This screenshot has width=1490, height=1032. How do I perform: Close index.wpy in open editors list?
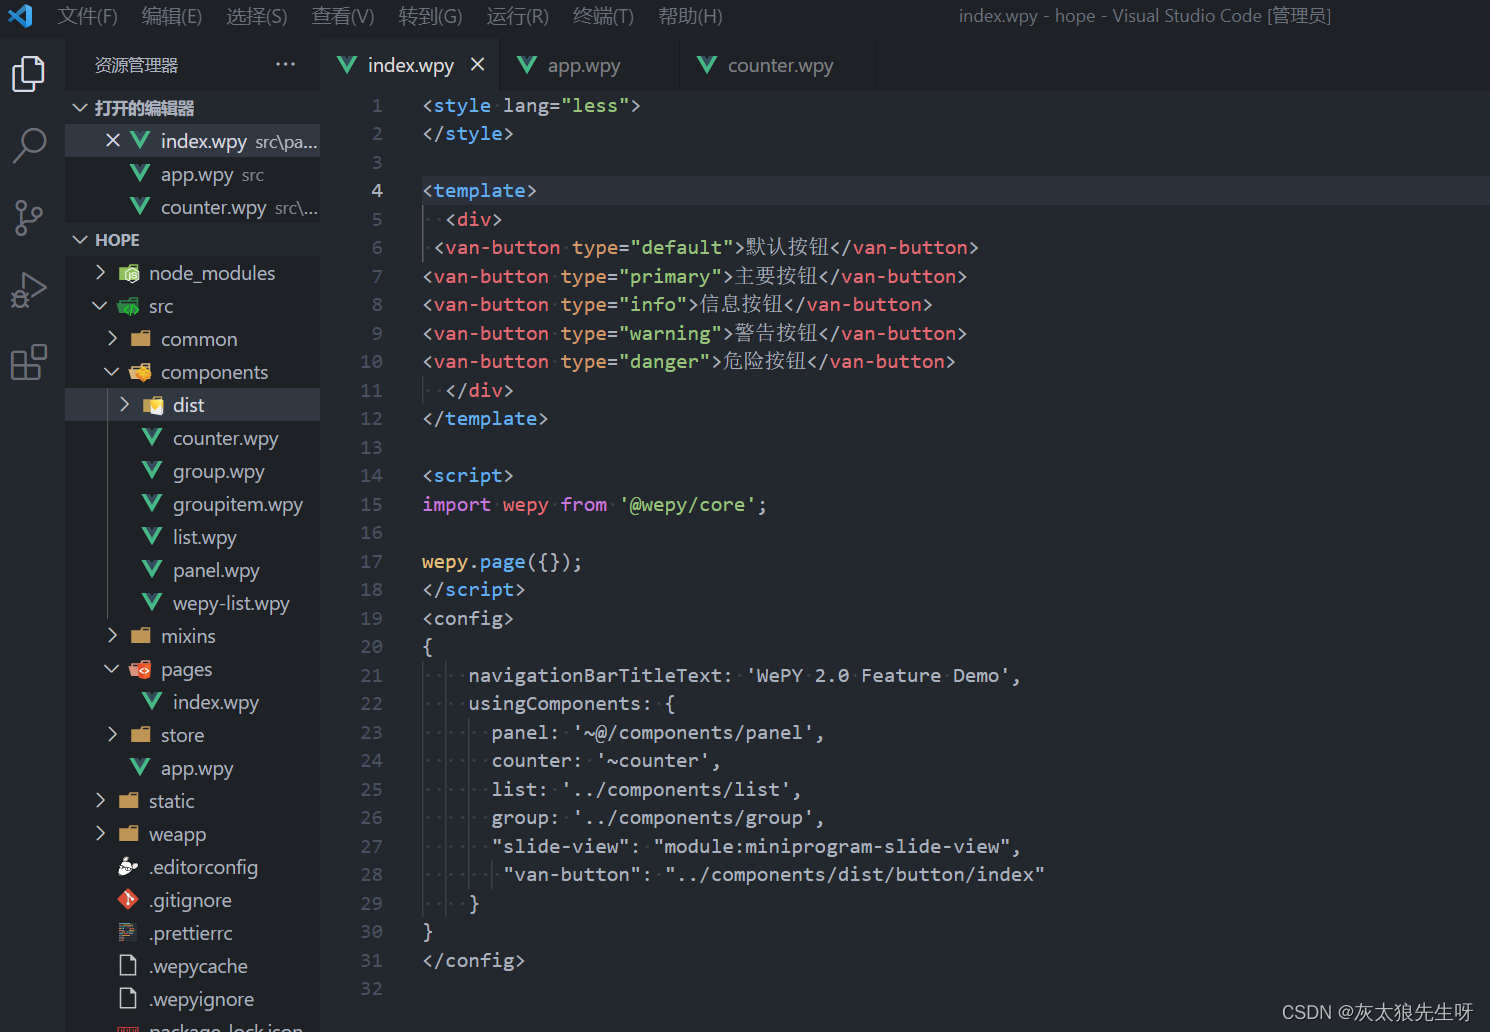(x=113, y=141)
